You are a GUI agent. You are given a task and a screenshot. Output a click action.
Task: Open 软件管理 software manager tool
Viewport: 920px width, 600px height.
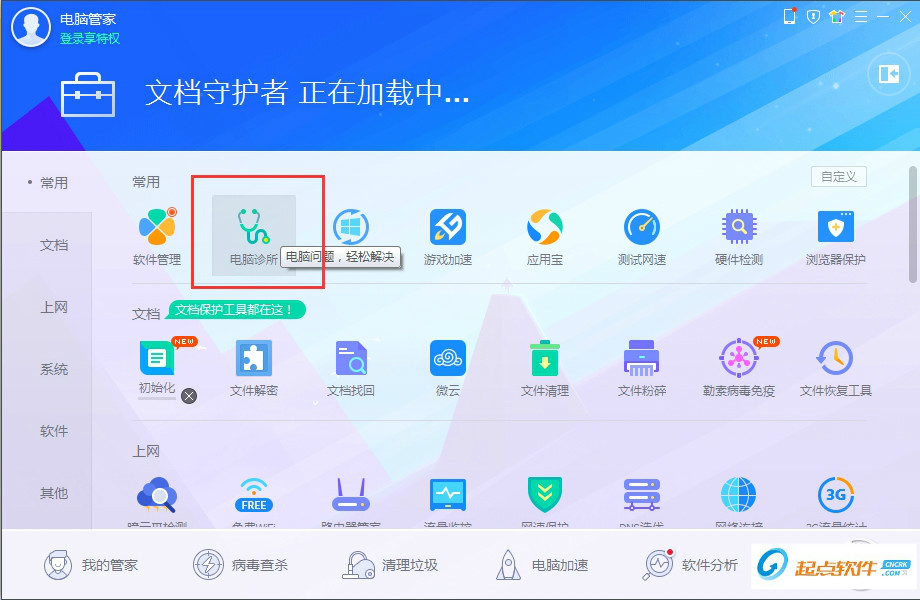click(157, 236)
